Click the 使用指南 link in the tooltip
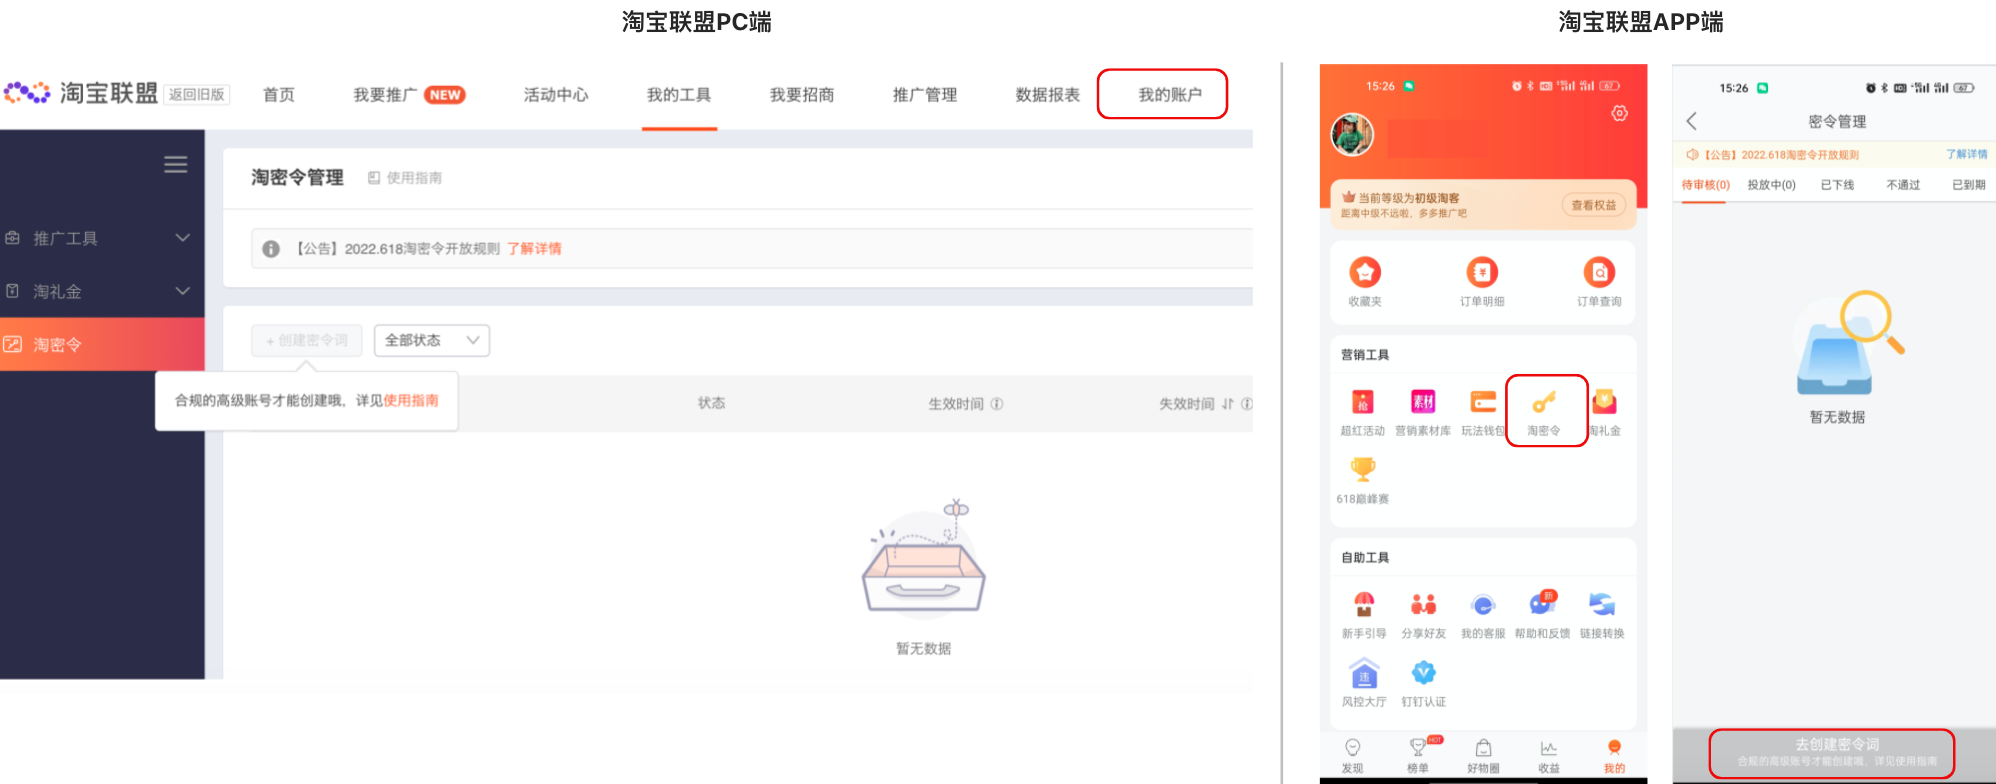1996x784 pixels. tap(411, 400)
